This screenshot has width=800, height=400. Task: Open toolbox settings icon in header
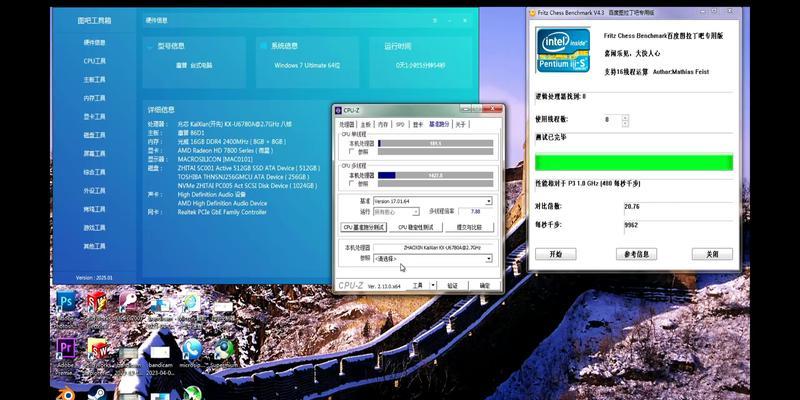(435, 20)
